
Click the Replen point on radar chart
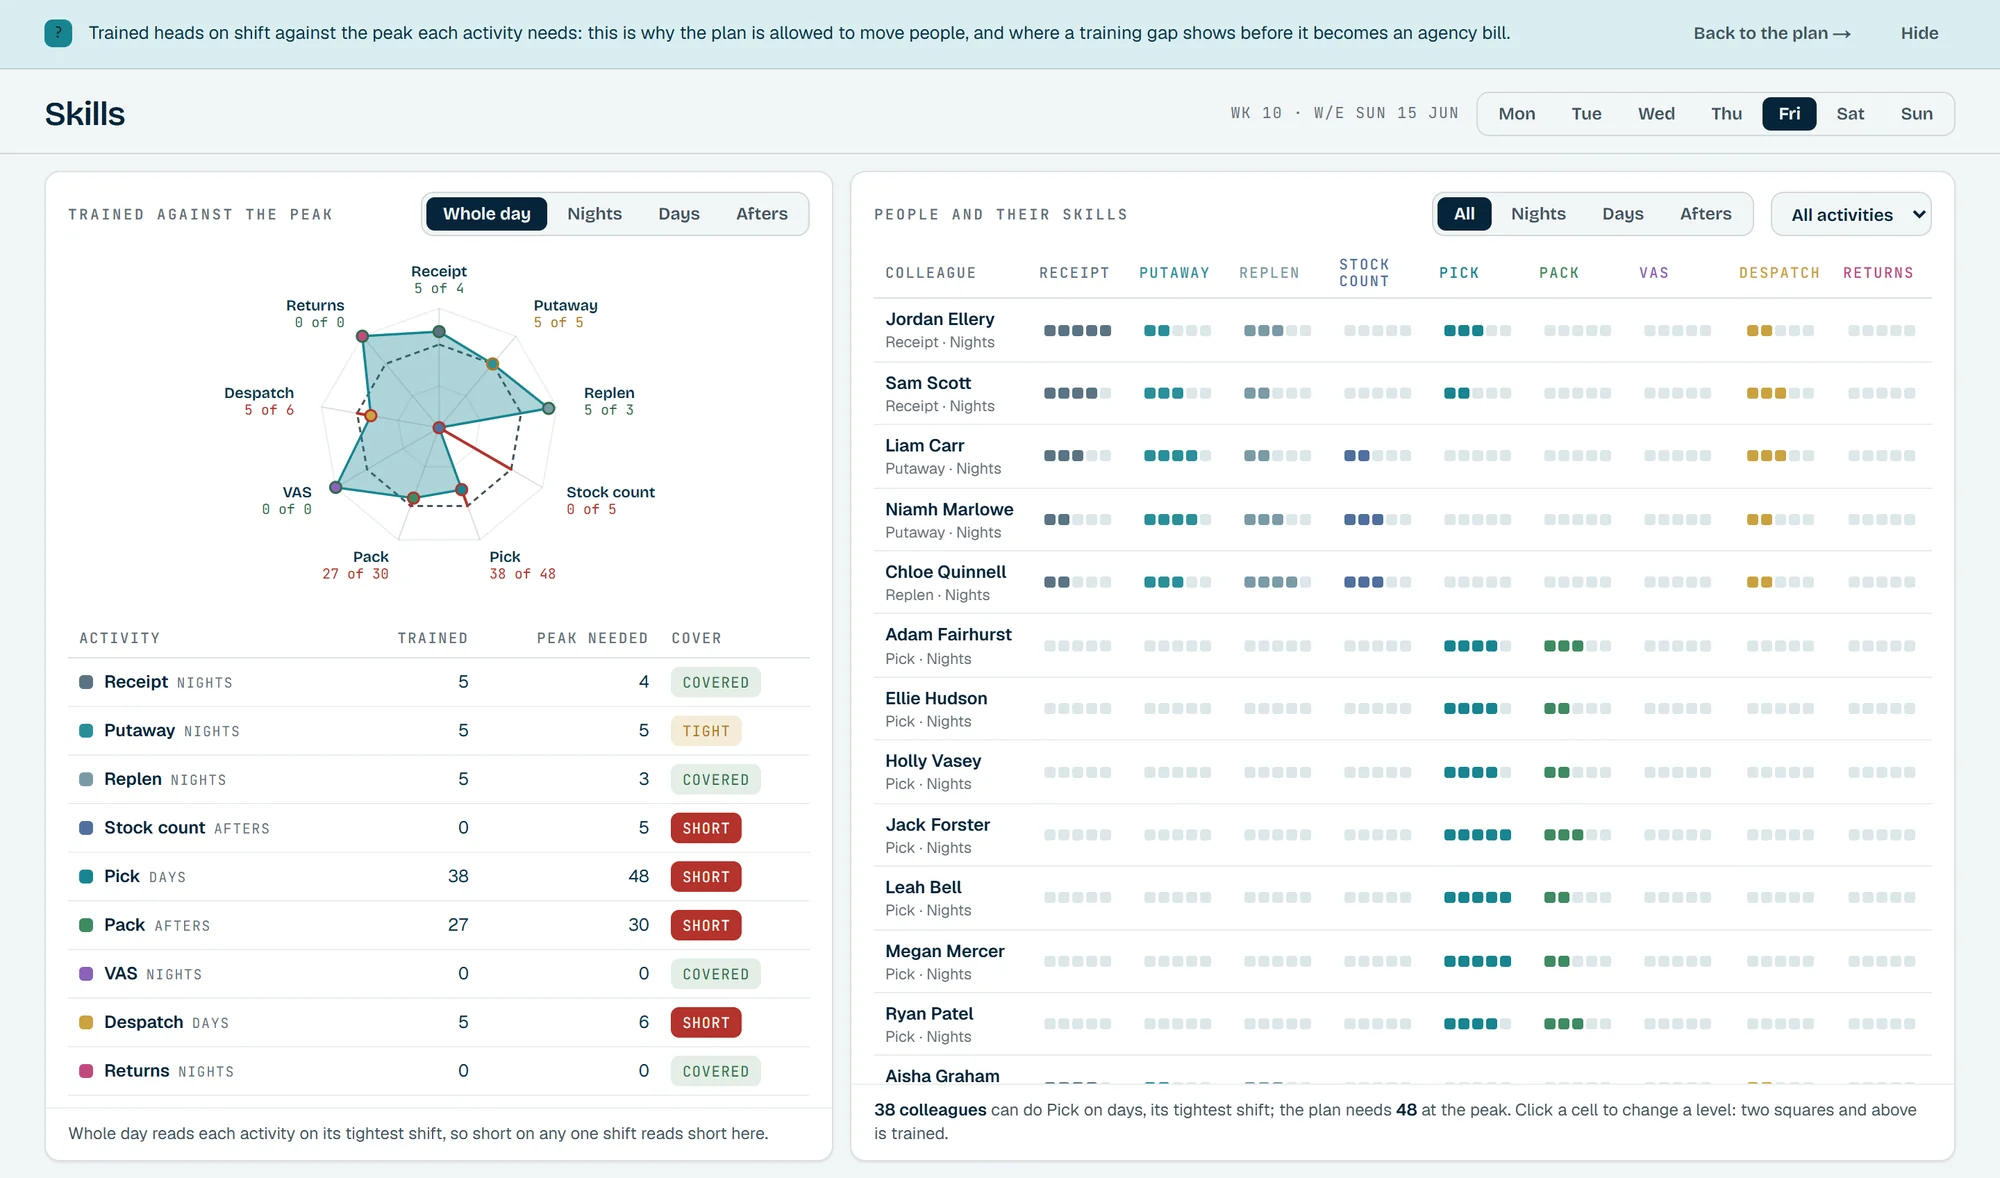pyautogui.click(x=548, y=408)
